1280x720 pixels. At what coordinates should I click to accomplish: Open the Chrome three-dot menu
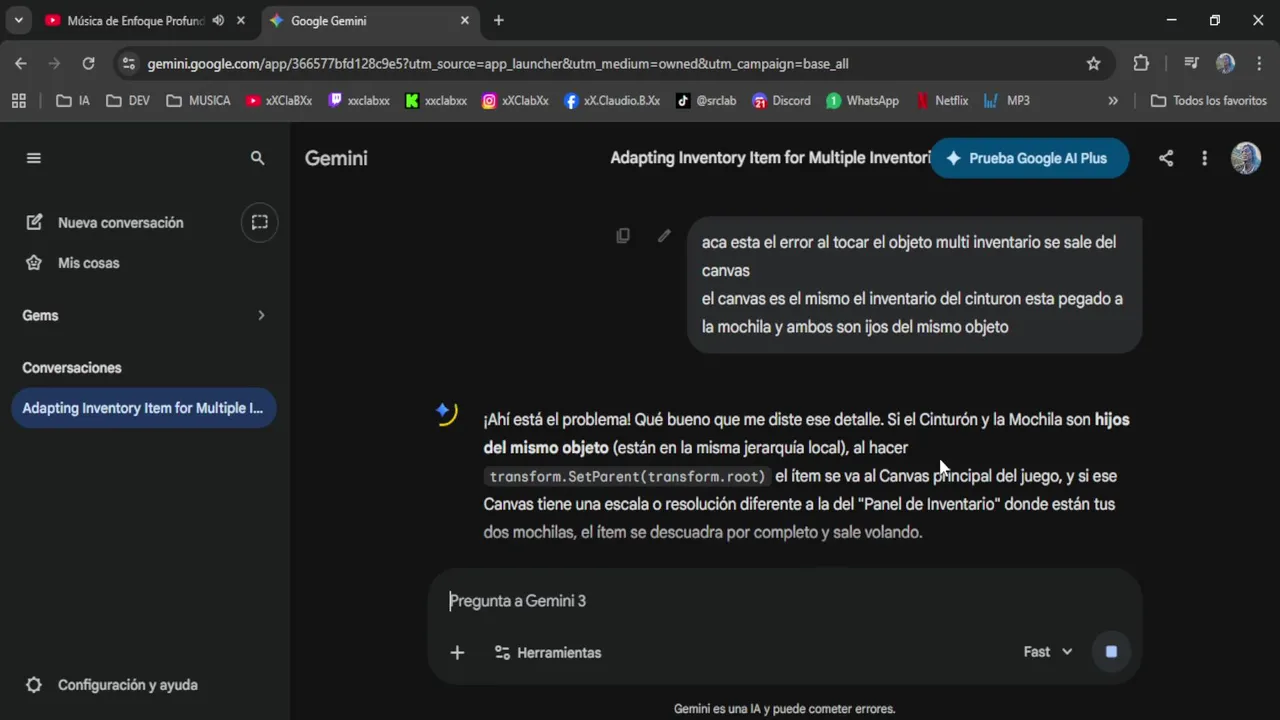point(1259,63)
